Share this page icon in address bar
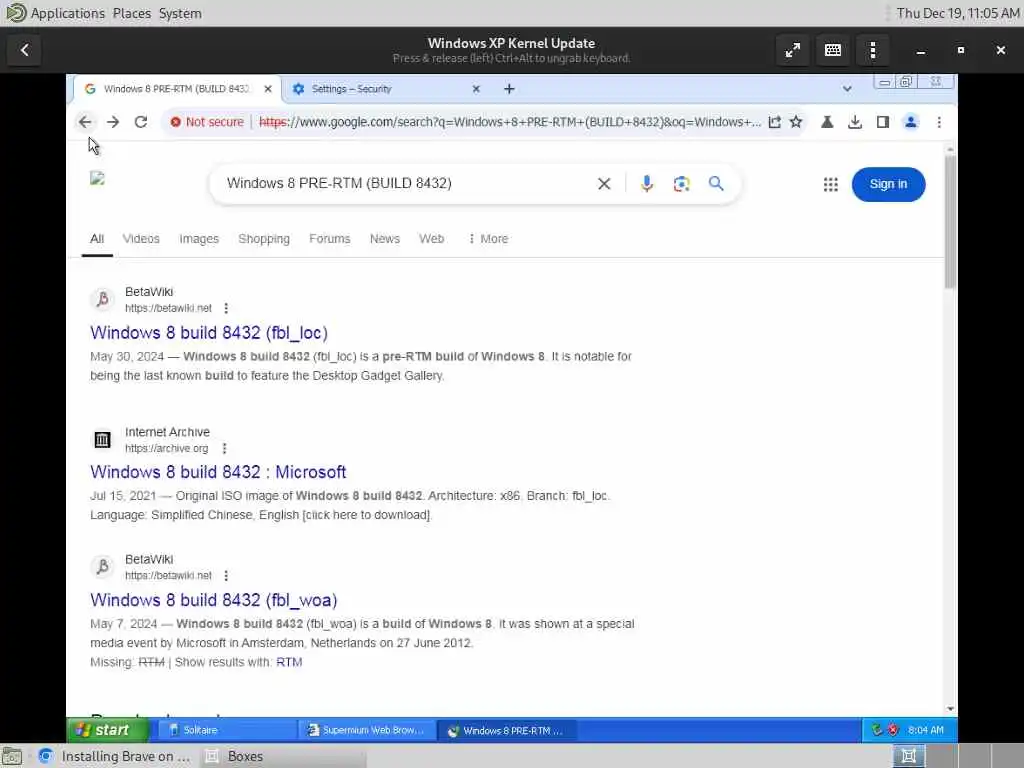The image size is (1024, 768). click(775, 122)
